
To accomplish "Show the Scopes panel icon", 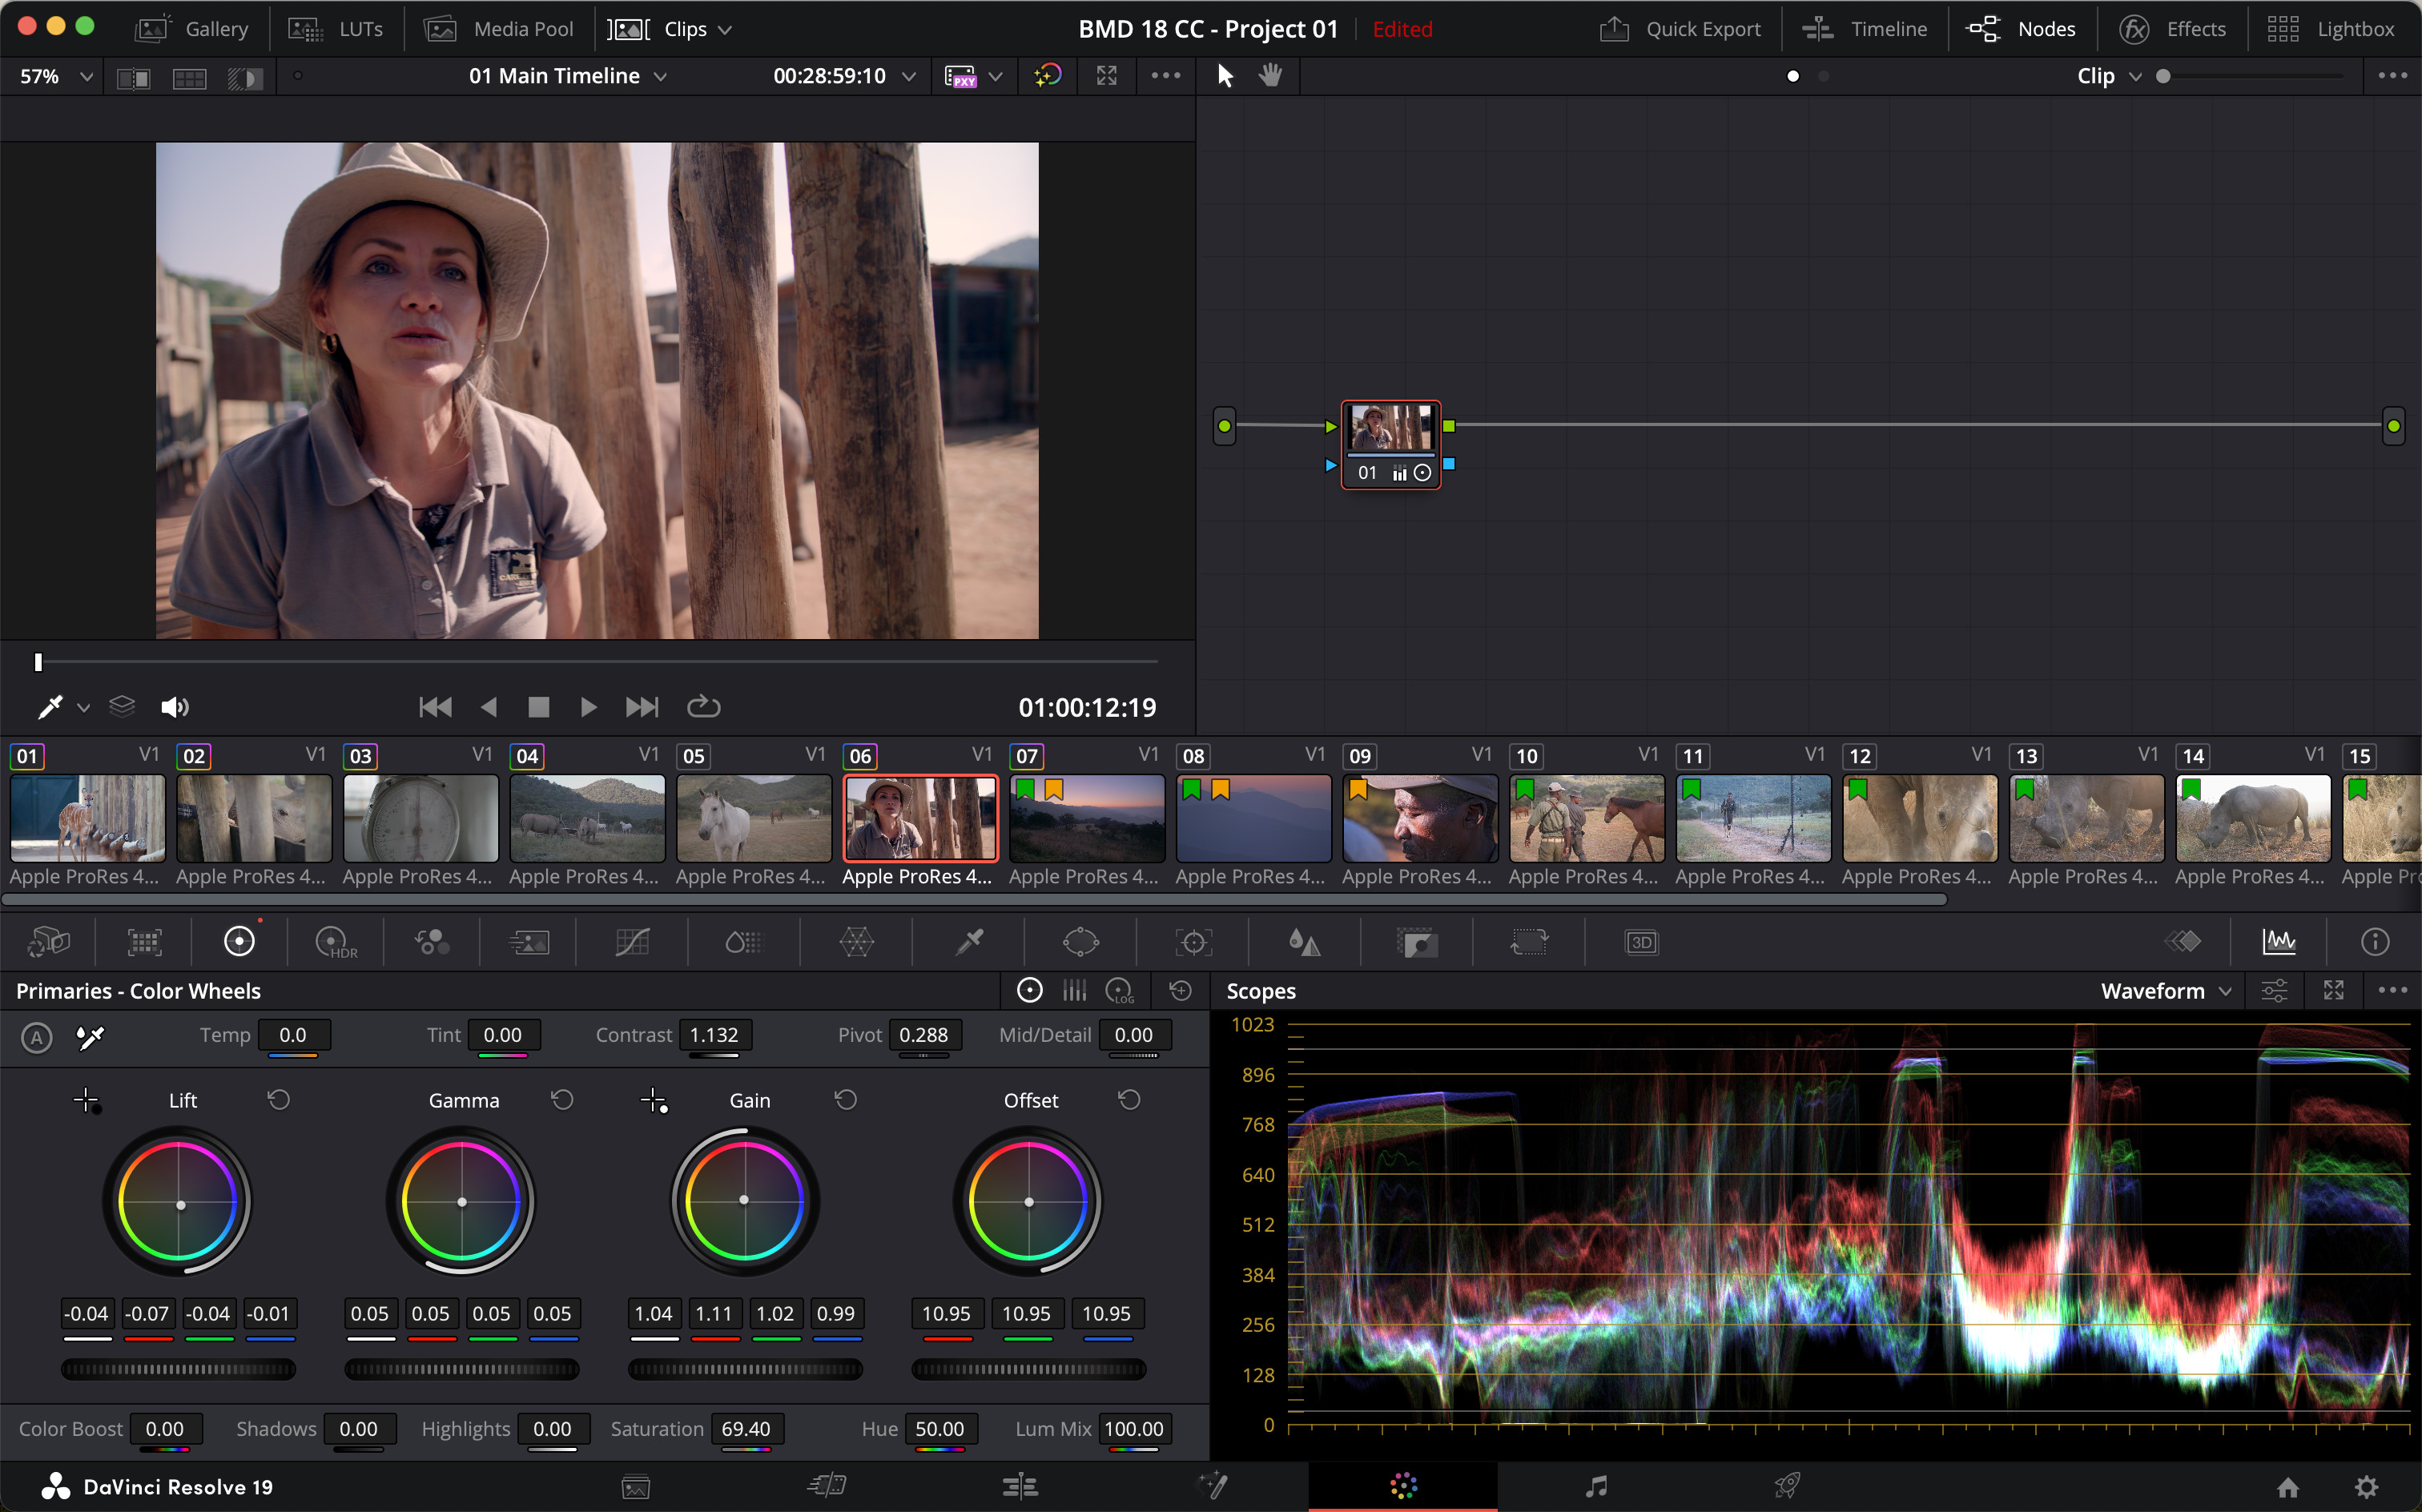I will (x=2279, y=942).
